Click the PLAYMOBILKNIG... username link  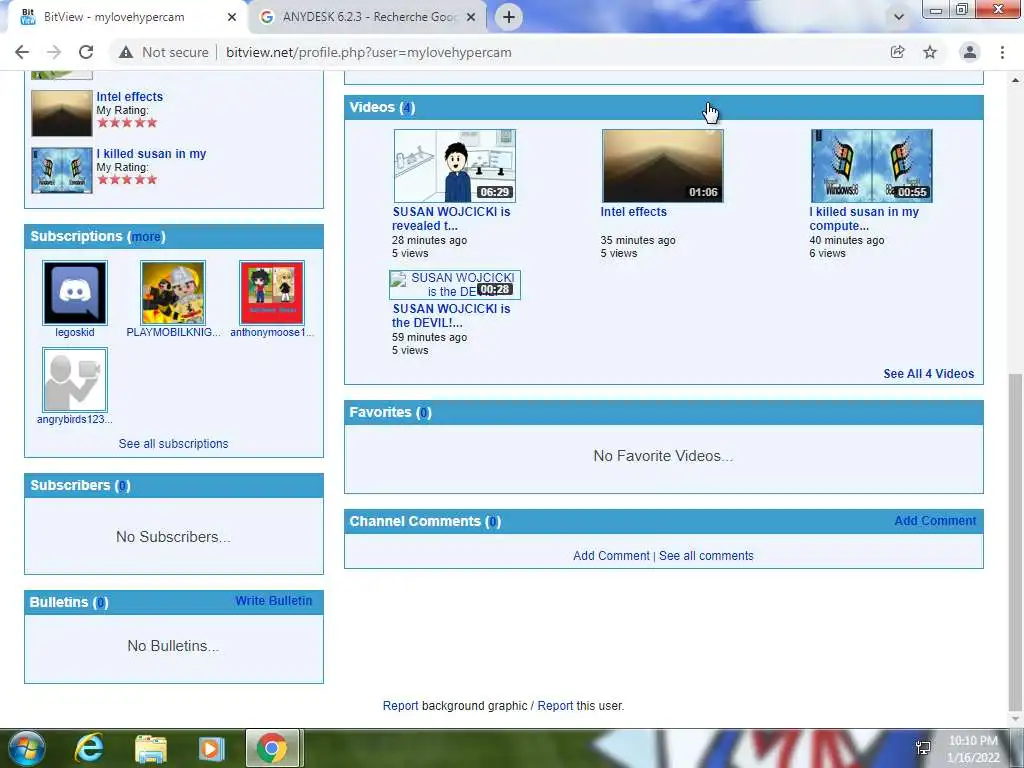(174, 332)
